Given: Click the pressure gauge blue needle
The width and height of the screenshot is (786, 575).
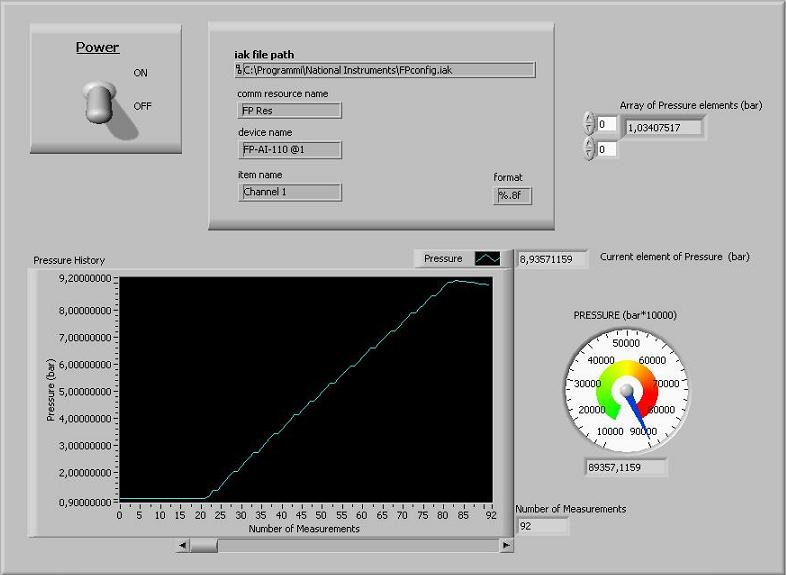Looking at the screenshot, I should coord(639,416).
